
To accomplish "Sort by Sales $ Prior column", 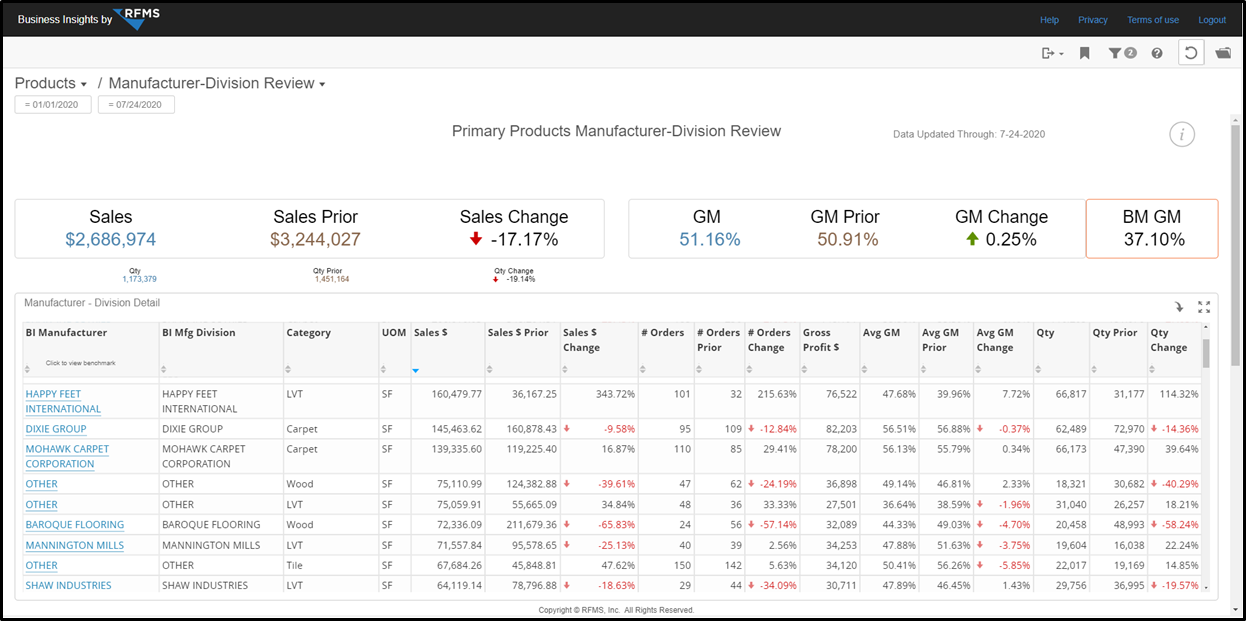I will click(490, 370).
